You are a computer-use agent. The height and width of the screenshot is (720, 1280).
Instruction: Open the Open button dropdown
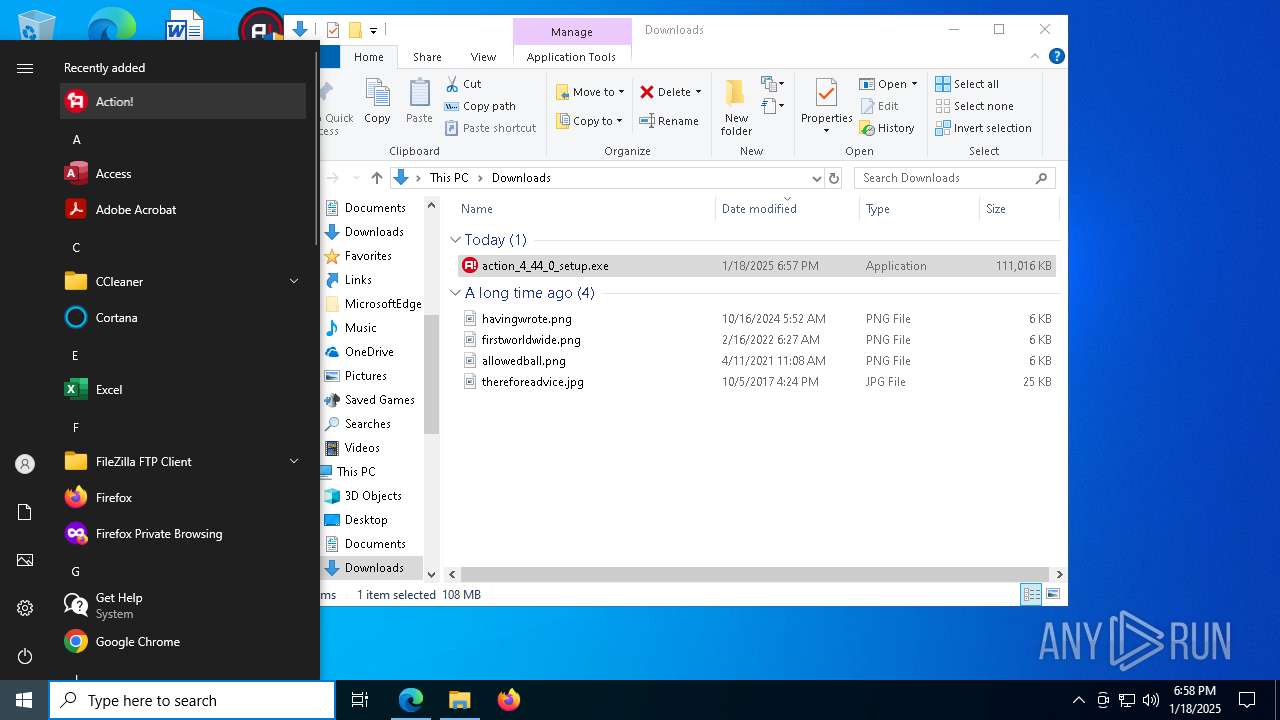(914, 84)
